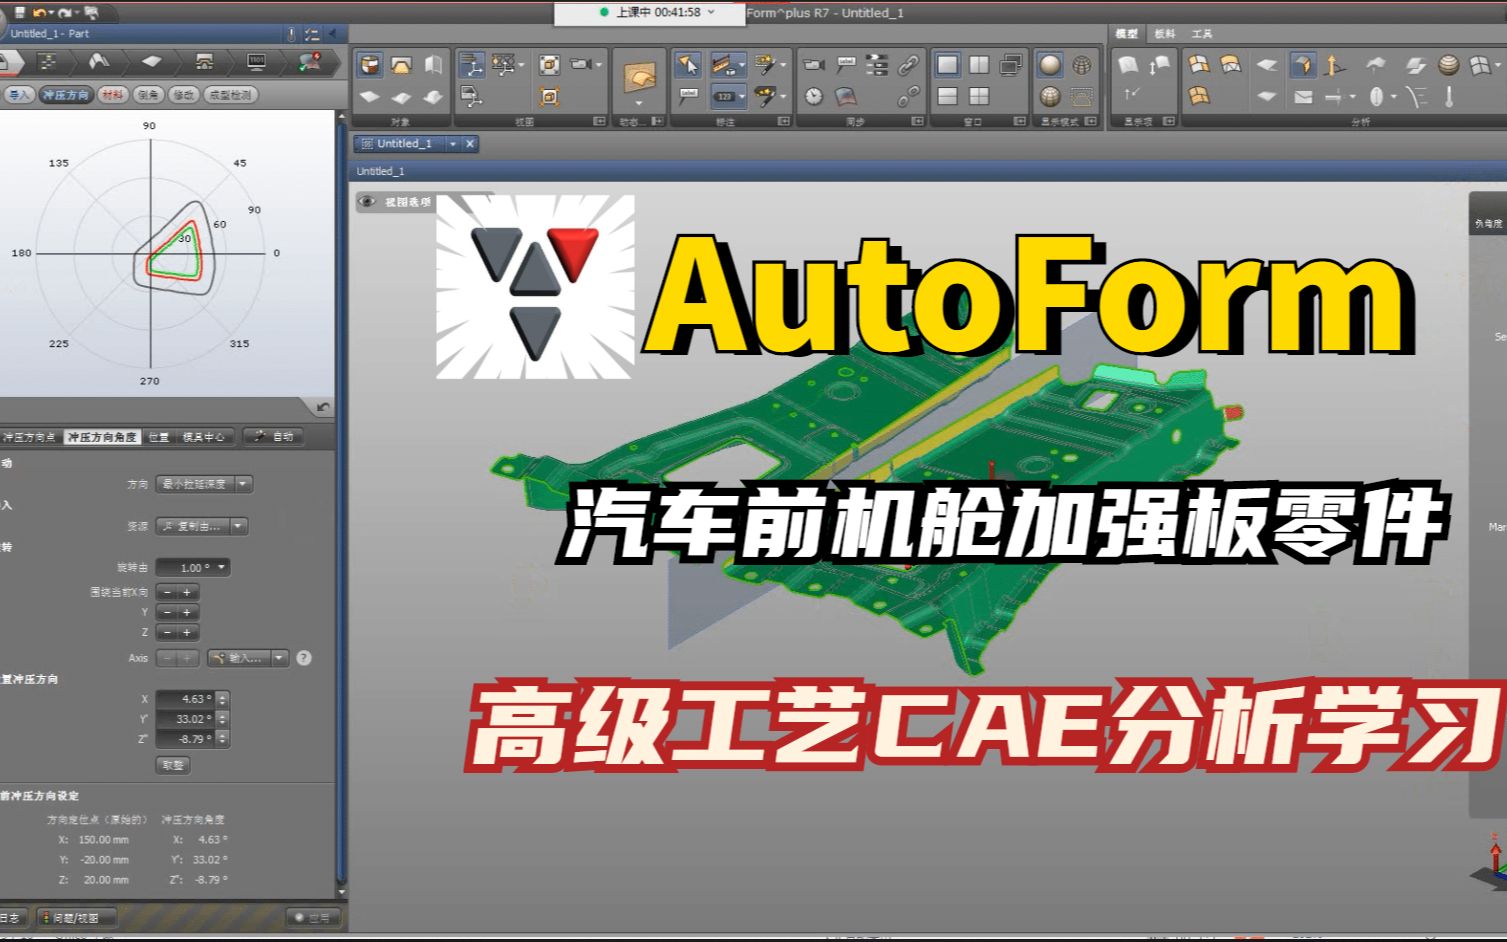The height and width of the screenshot is (942, 1507).
Task: Toggle the eye icon for 视图表项
Action: (368, 202)
